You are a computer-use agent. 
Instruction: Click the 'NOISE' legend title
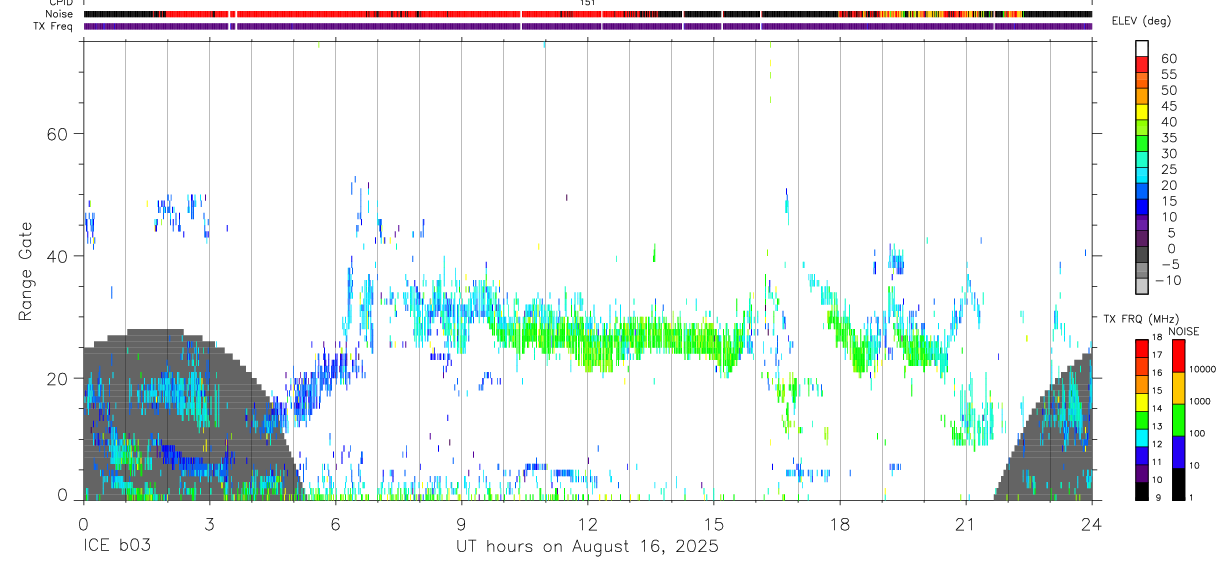1183,331
